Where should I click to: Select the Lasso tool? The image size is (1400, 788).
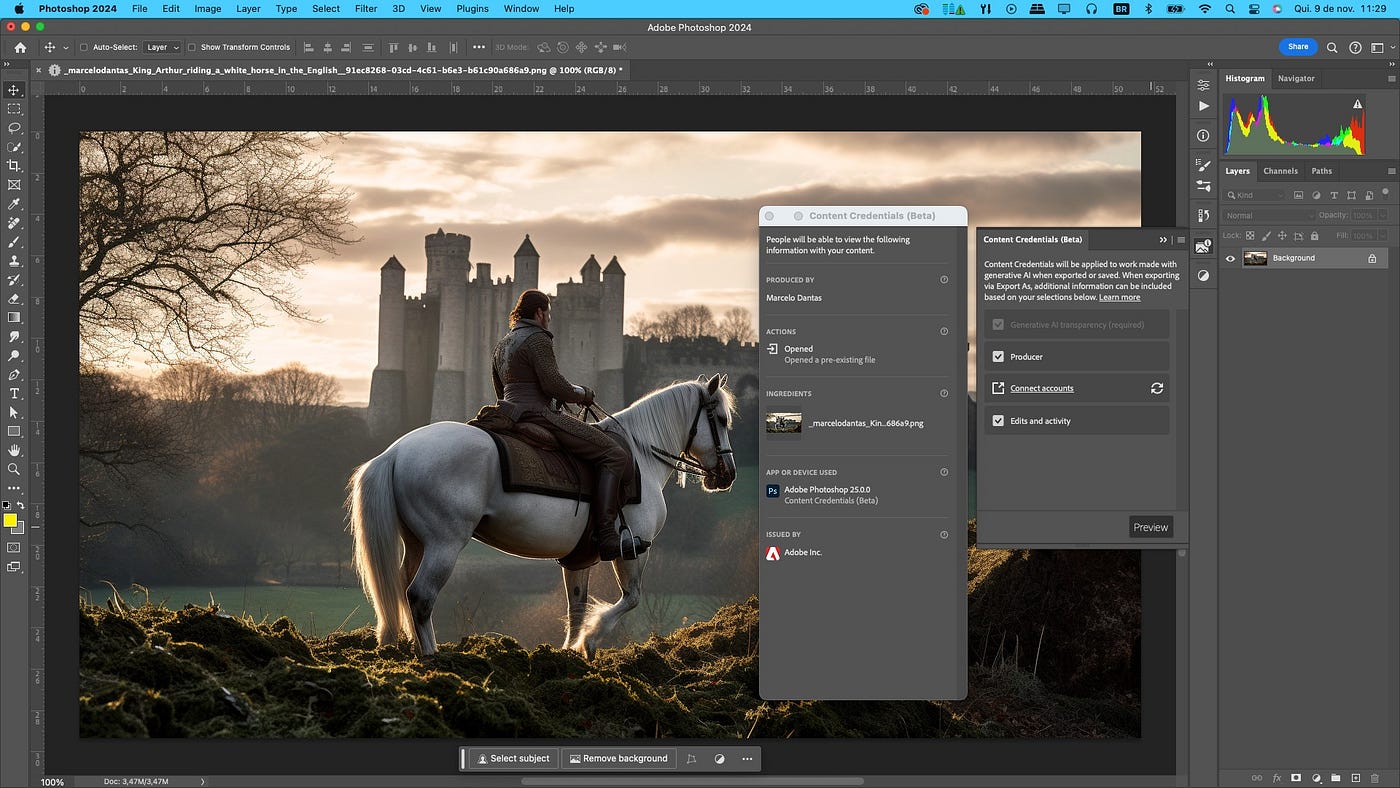coord(14,128)
